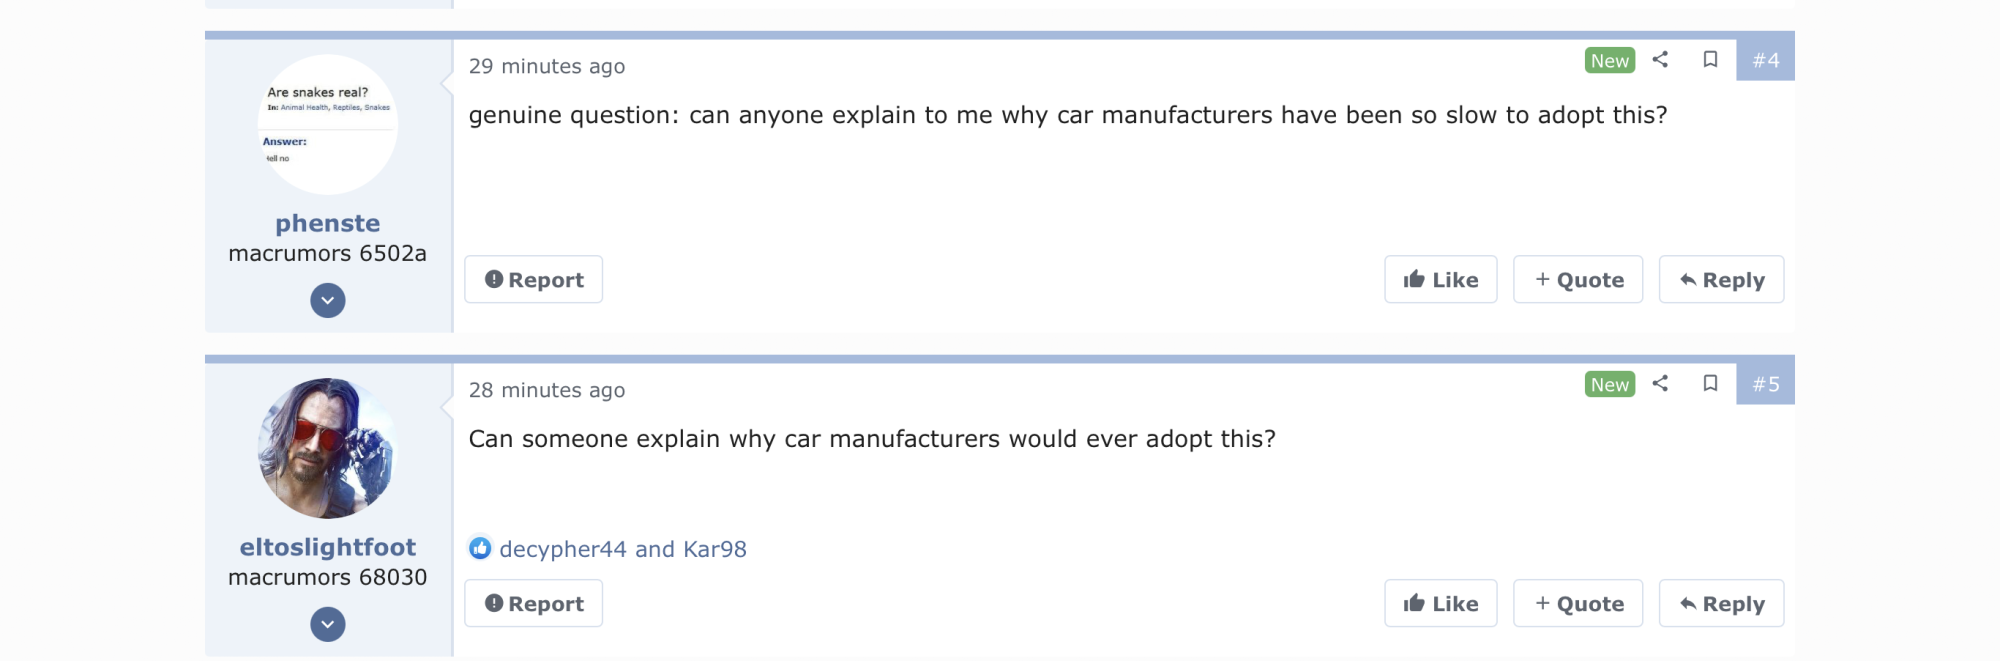
Task: Expand eltoslightfoot's user info chevron
Action: [x=328, y=624]
